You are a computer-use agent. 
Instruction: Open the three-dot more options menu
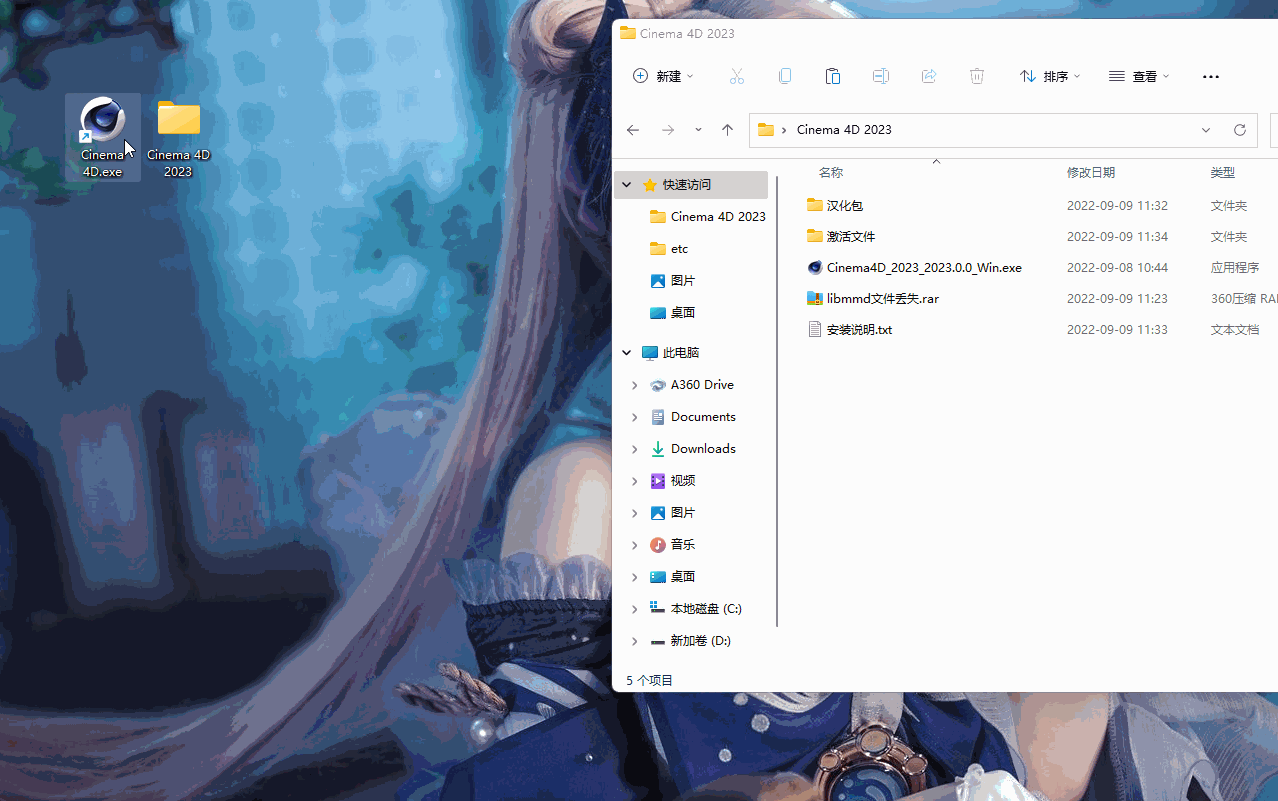point(1211,76)
